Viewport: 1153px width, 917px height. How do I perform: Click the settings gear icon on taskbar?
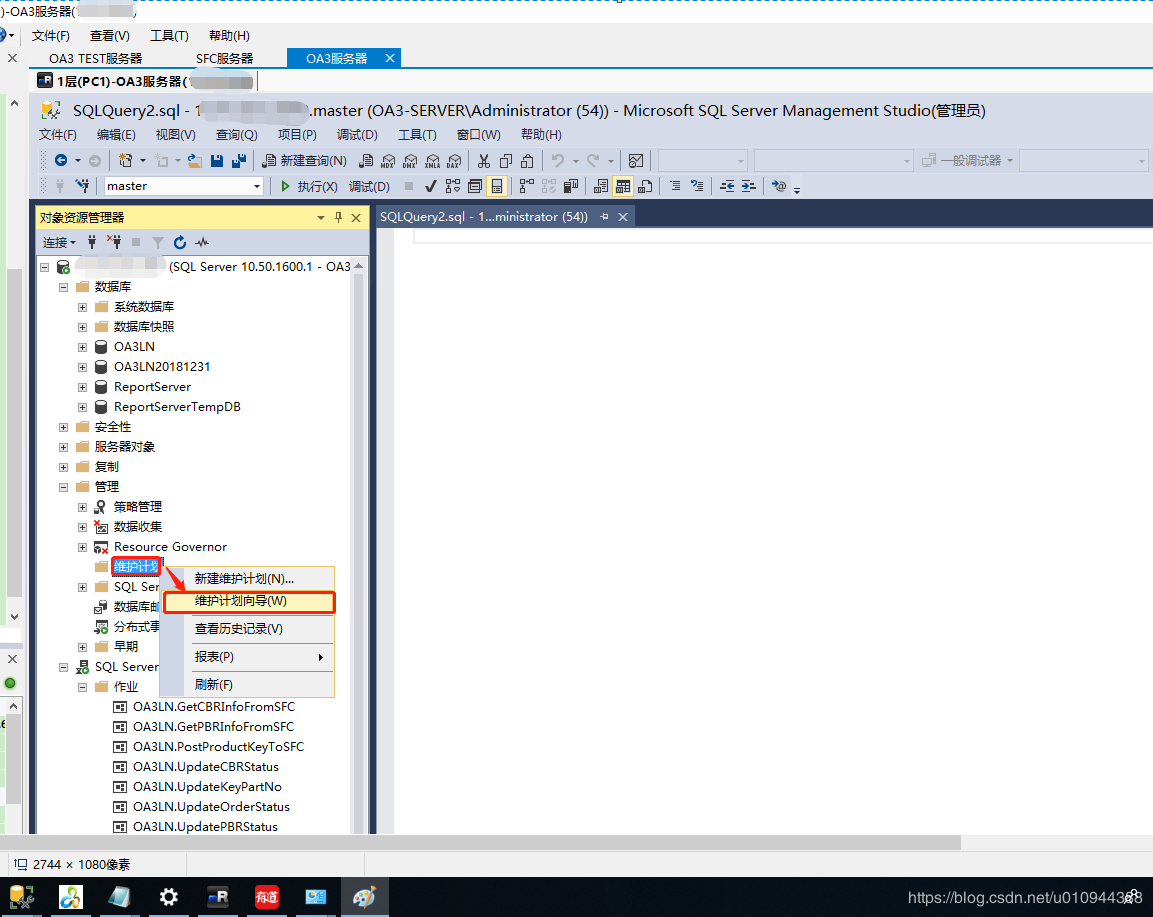pos(169,897)
